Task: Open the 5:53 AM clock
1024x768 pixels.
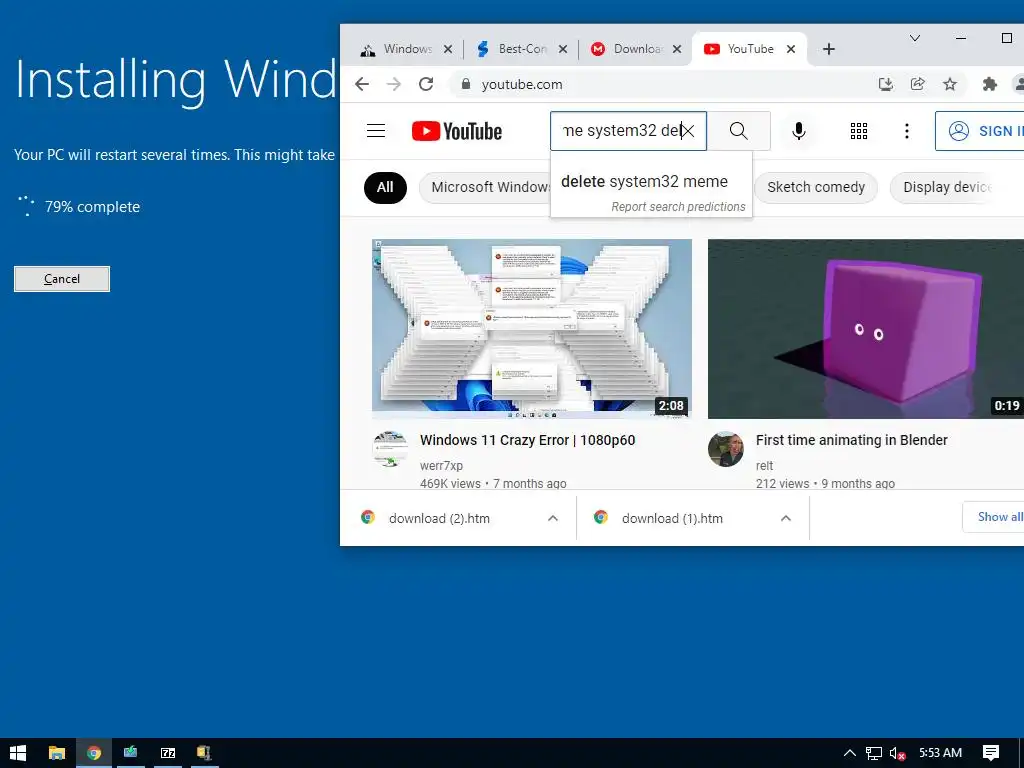Action: (940, 753)
